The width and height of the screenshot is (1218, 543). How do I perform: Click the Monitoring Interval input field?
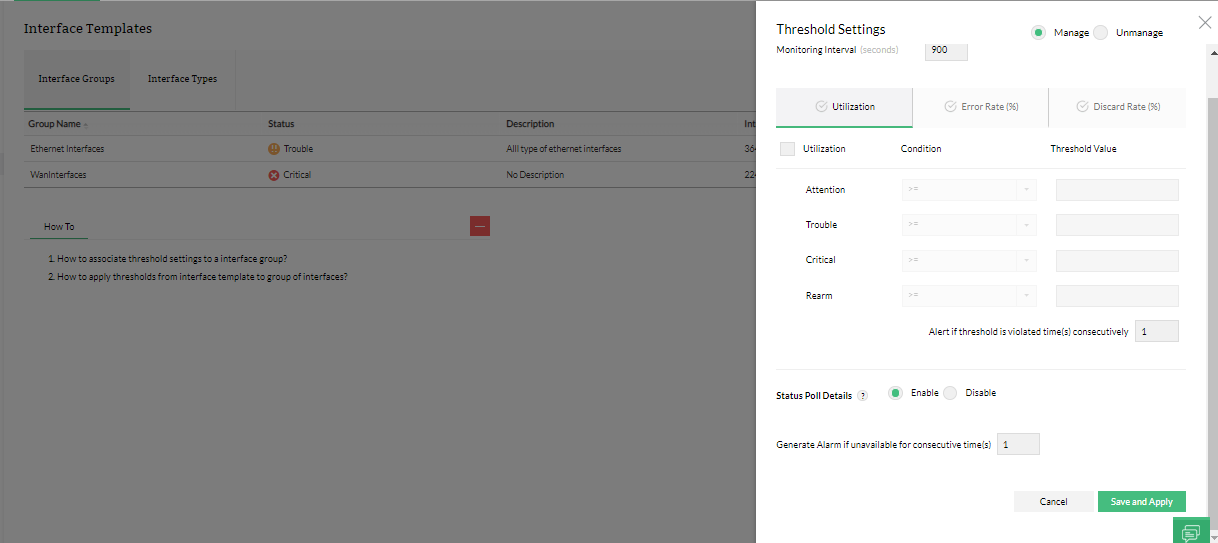(946, 50)
